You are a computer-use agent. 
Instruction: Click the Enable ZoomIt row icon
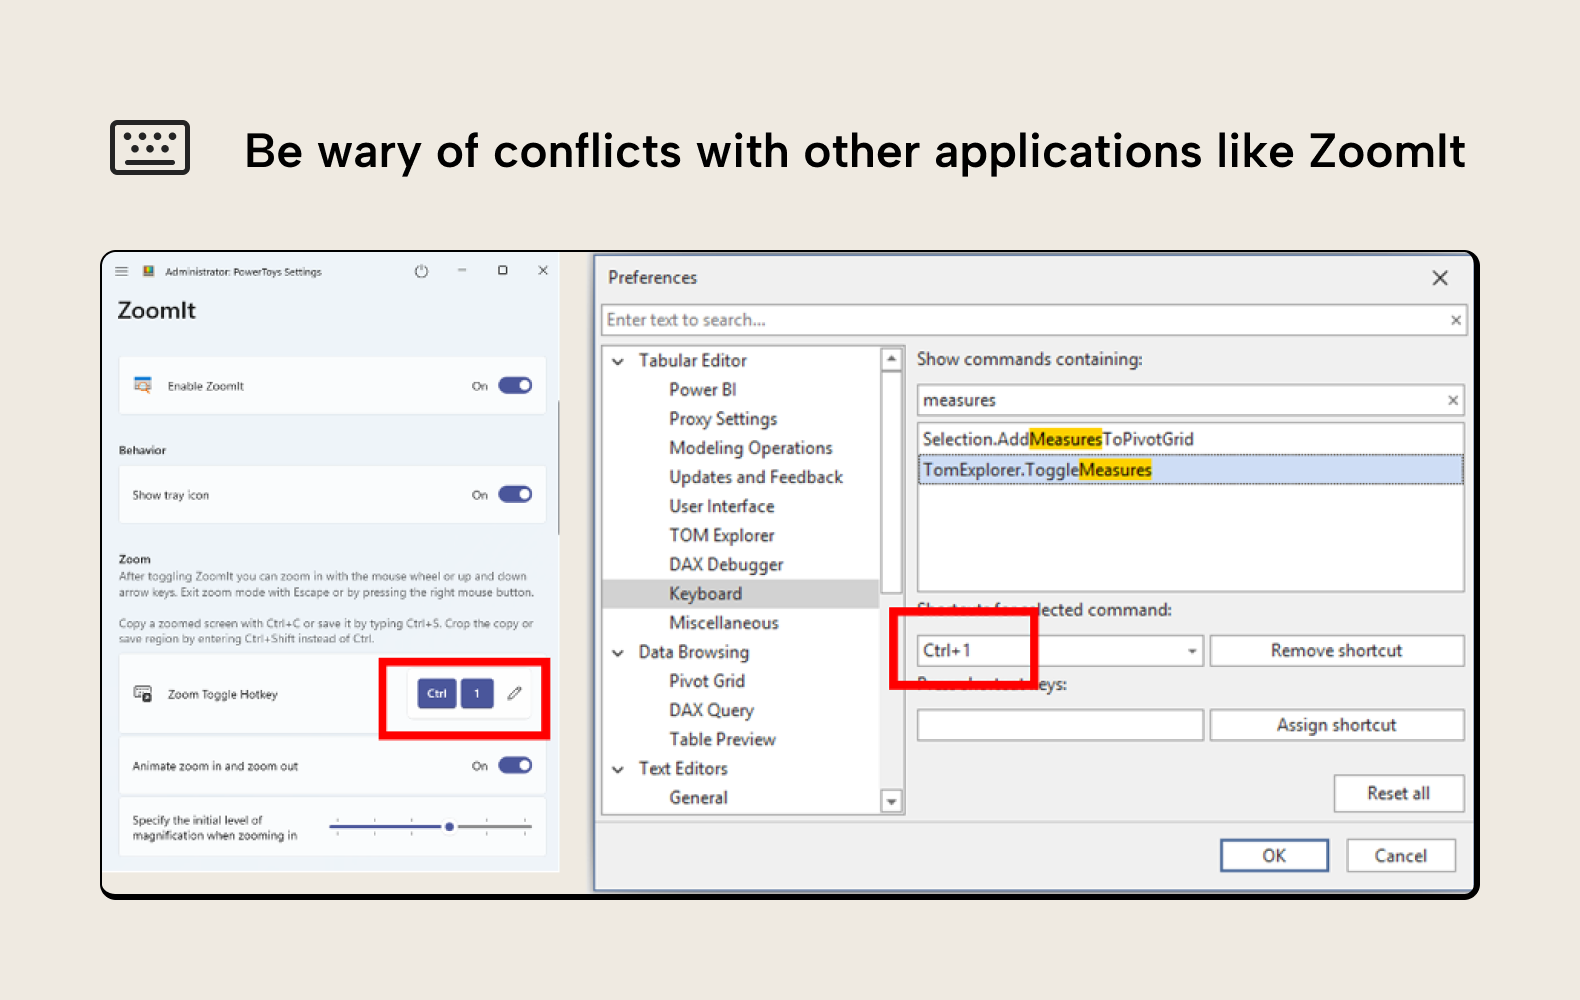(143, 385)
